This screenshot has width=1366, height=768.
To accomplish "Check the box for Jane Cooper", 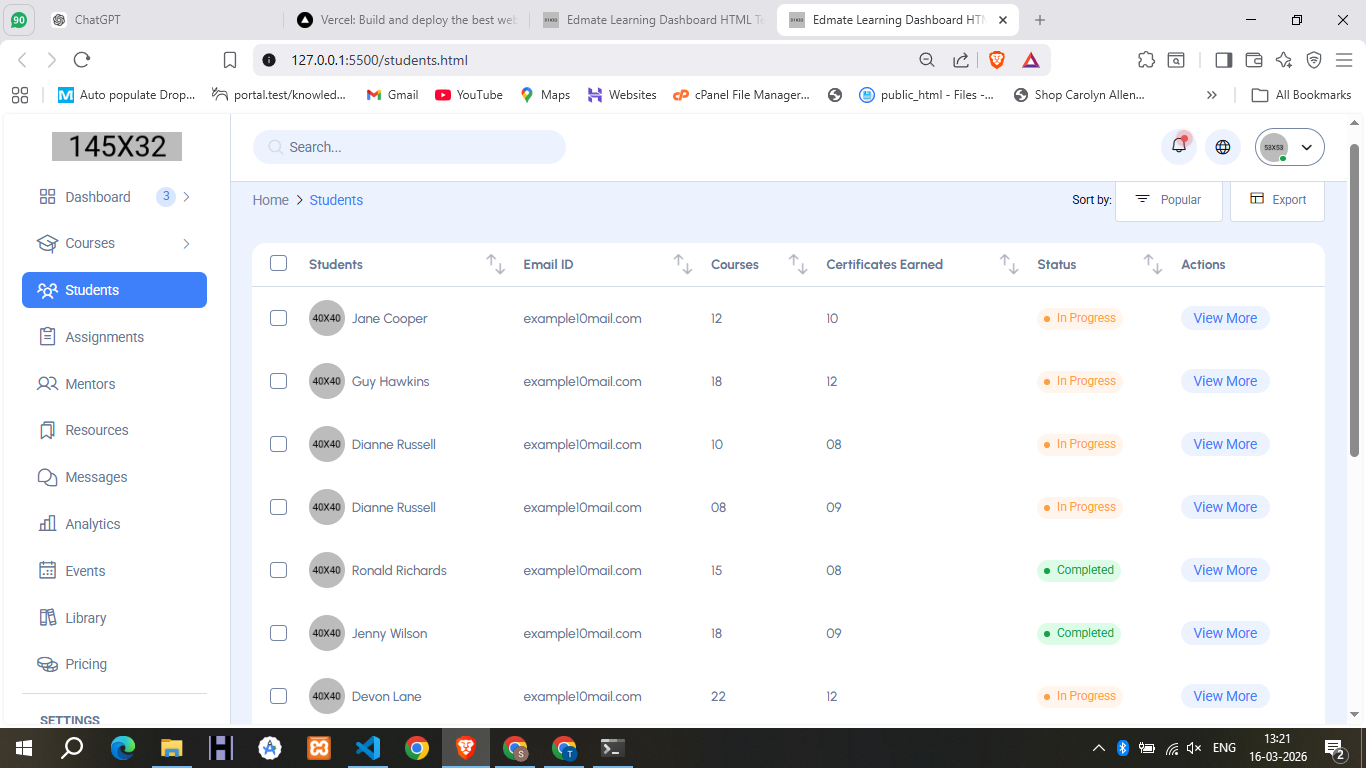I will click(x=278, y=318).
